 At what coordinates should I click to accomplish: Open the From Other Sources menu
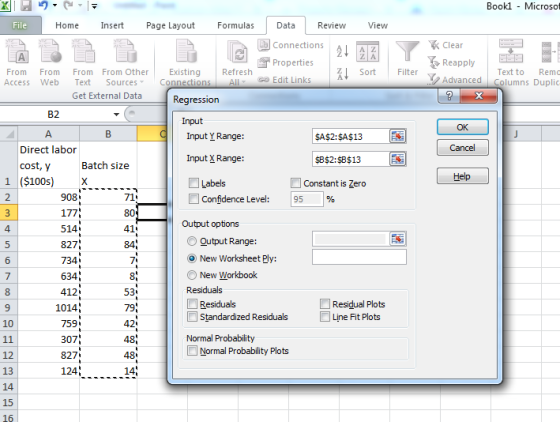[x=125, y=62]
